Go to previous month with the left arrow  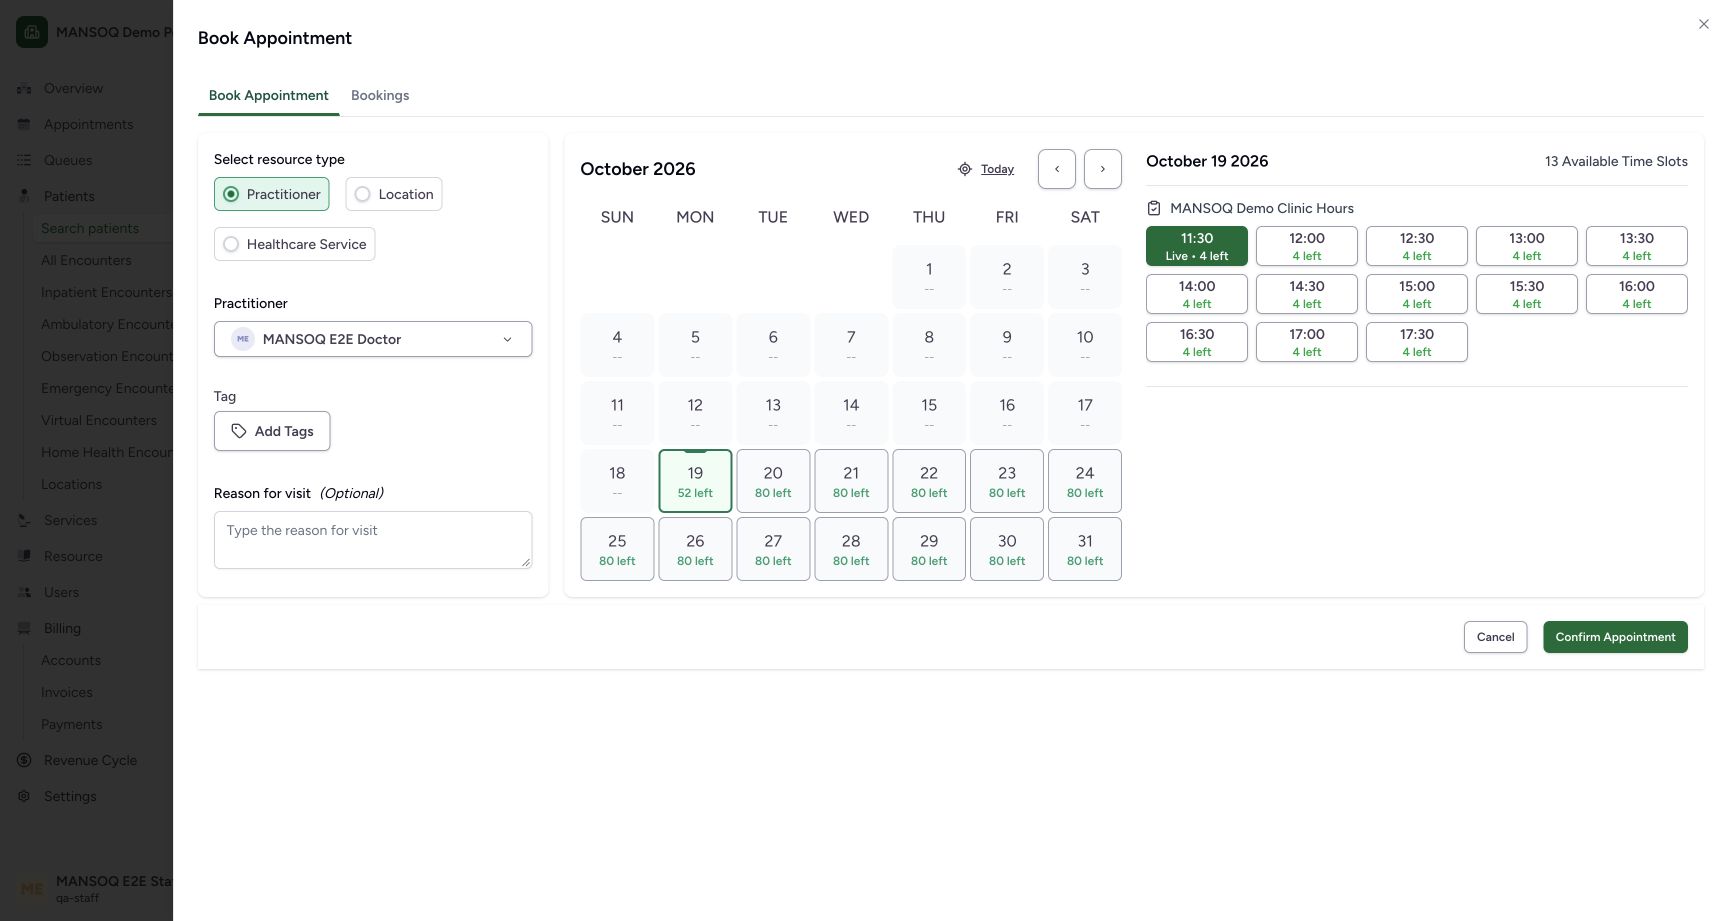click(1057, 169)
